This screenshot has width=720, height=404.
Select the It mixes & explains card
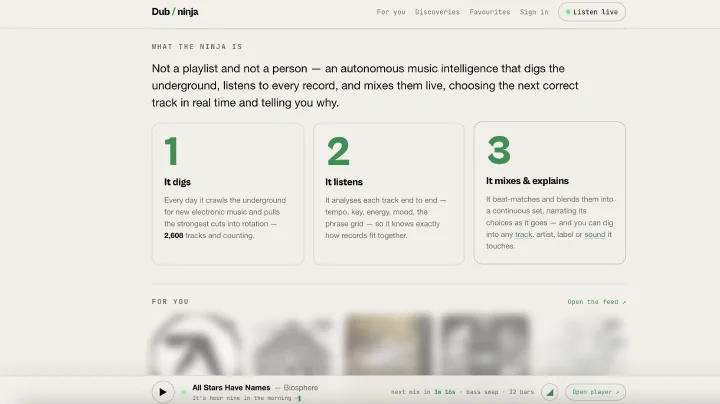[x=550, y=193]
